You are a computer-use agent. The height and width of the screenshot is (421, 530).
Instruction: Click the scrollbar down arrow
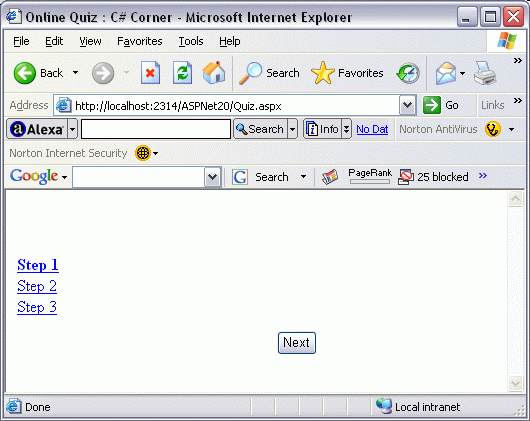[515, 383]
